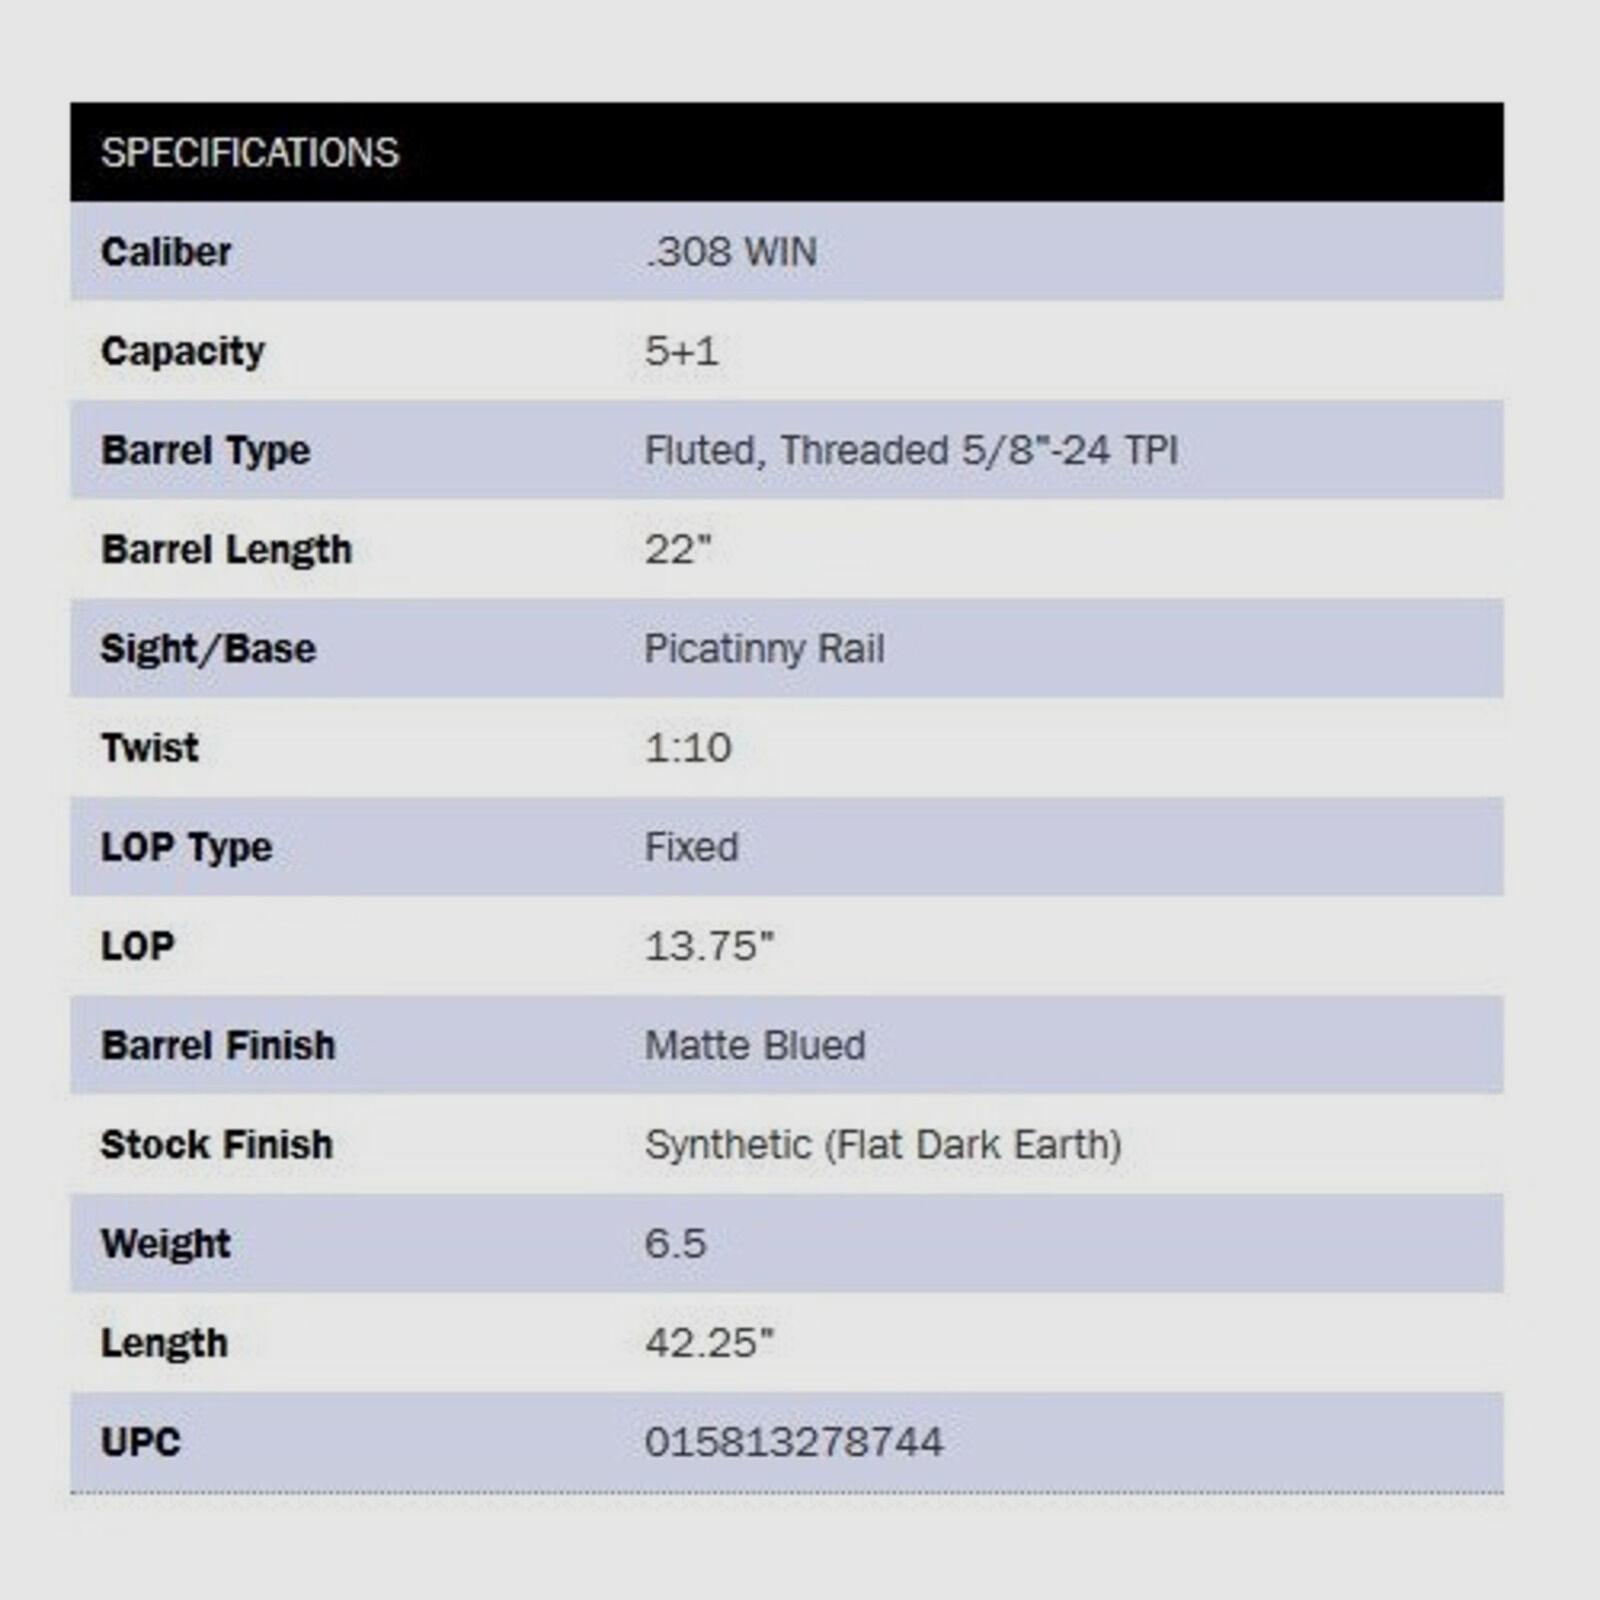Click the Fluted, Threaded 5/8"-24 TPI value
This screenshot has width=1600, height=1600.
tap(911, 450)
